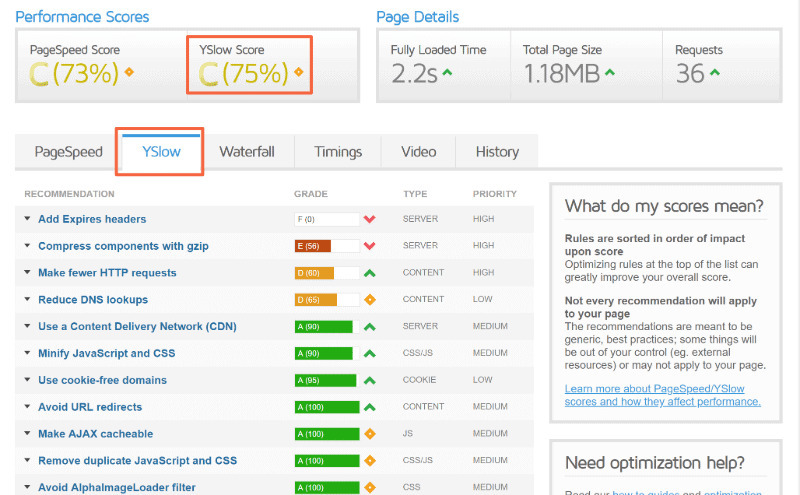Click the Need optimization help heading
Image resolution: width=800 pixels, height=495 pixels.
coord(655,463)
